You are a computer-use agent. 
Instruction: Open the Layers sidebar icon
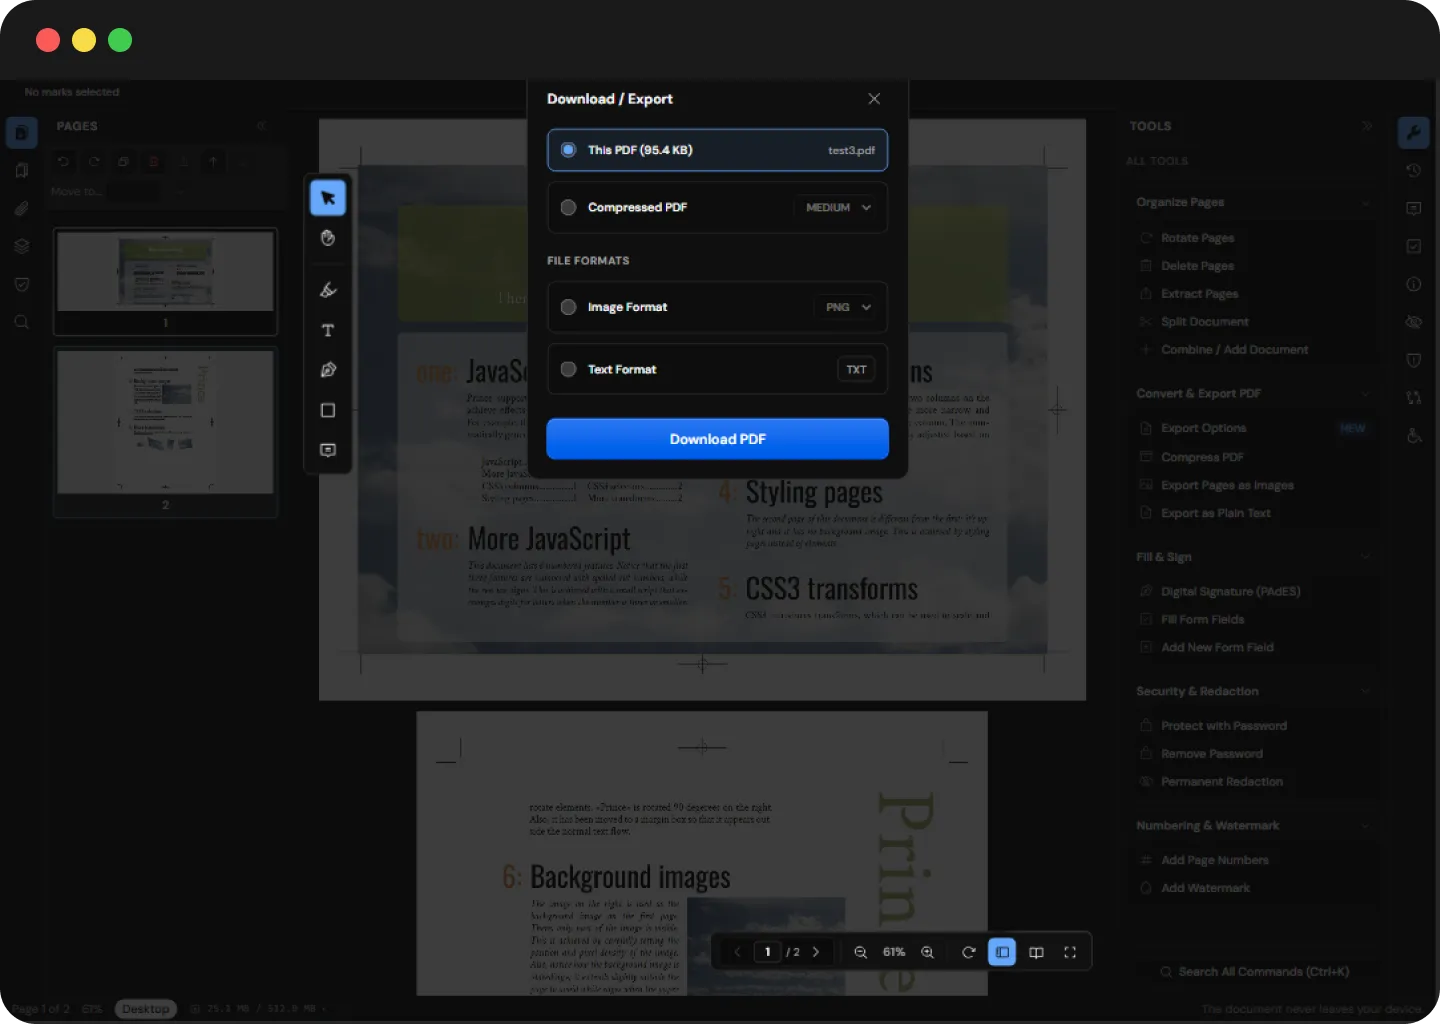(22, 246)
